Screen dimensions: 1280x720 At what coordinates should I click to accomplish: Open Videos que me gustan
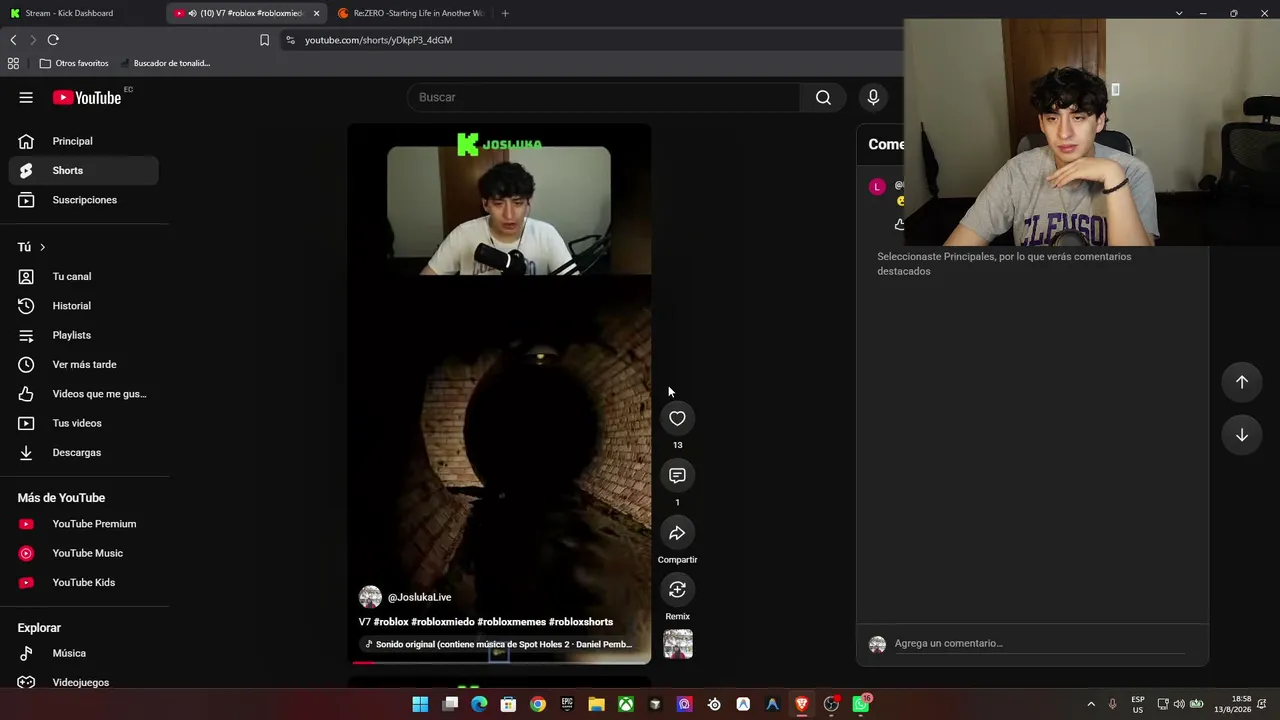click(84, 394)
